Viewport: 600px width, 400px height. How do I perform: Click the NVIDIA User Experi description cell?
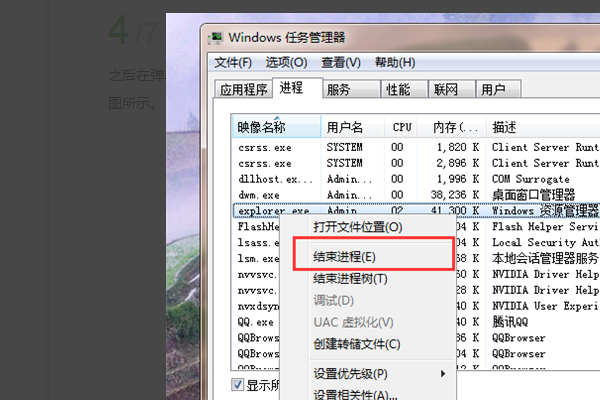pos(545,306)
